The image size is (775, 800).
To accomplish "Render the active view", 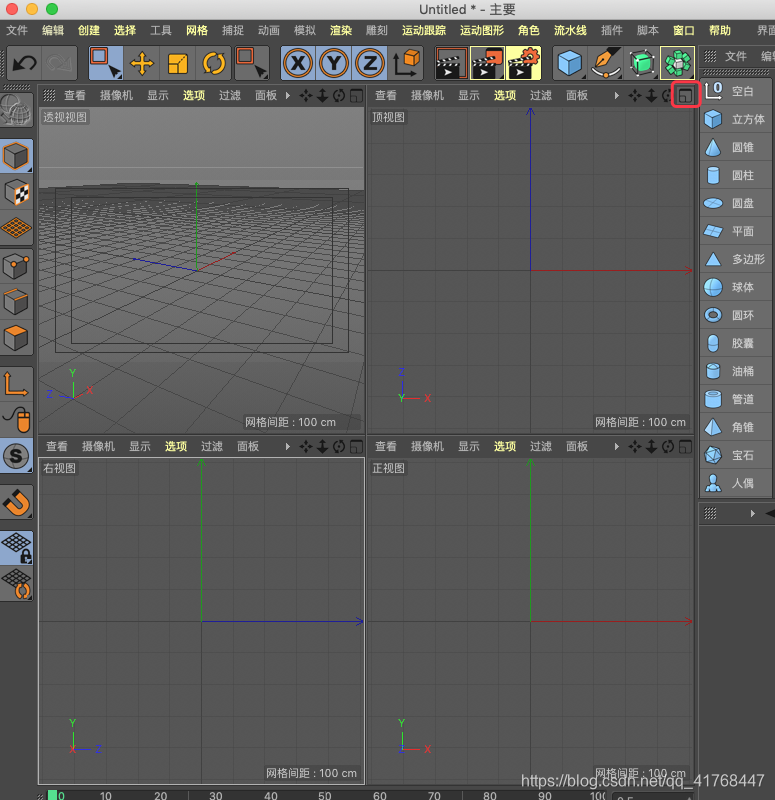I will coord(451,63).
